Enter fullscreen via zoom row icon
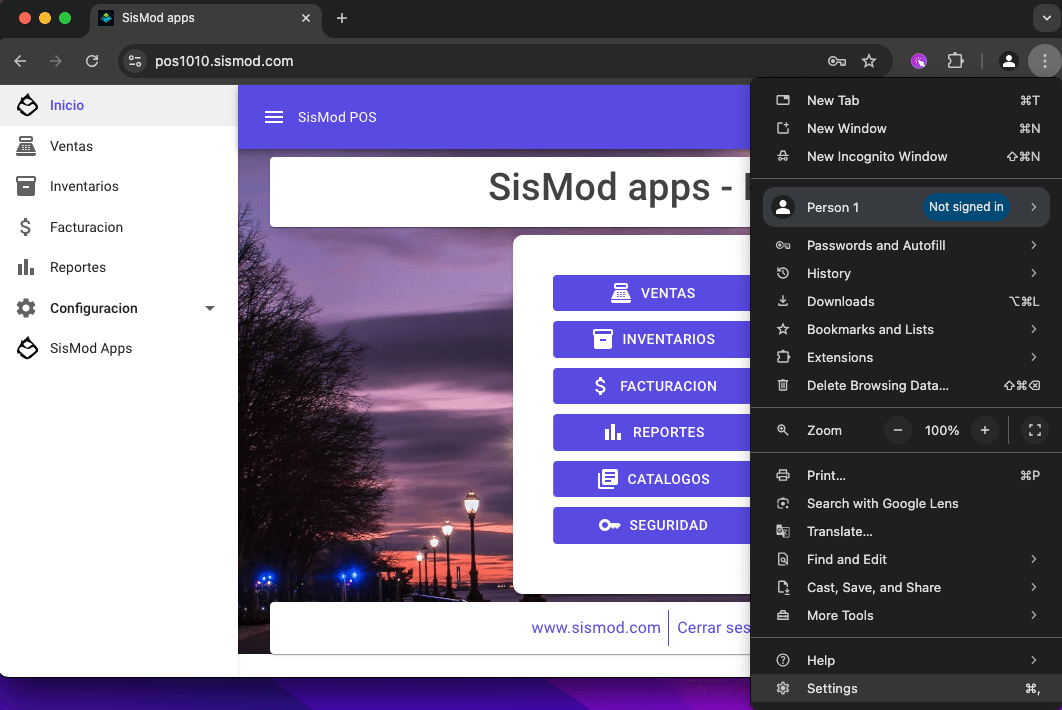 click(x=1035, y=430)
